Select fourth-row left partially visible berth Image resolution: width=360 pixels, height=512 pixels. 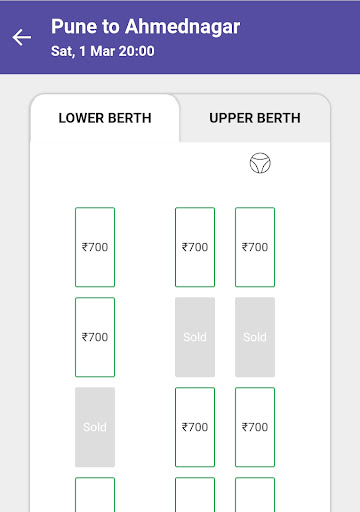pyautogui.click(x=95, y=495)
